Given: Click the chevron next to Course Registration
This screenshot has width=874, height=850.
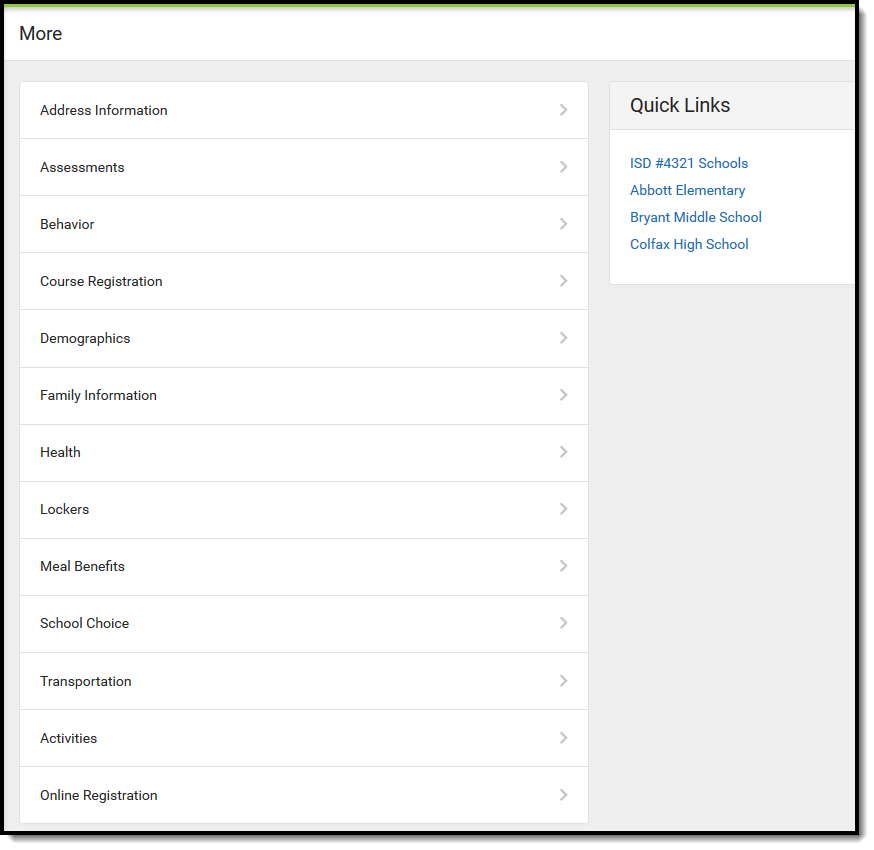Looking at the screenshot, I should point(564,281).
